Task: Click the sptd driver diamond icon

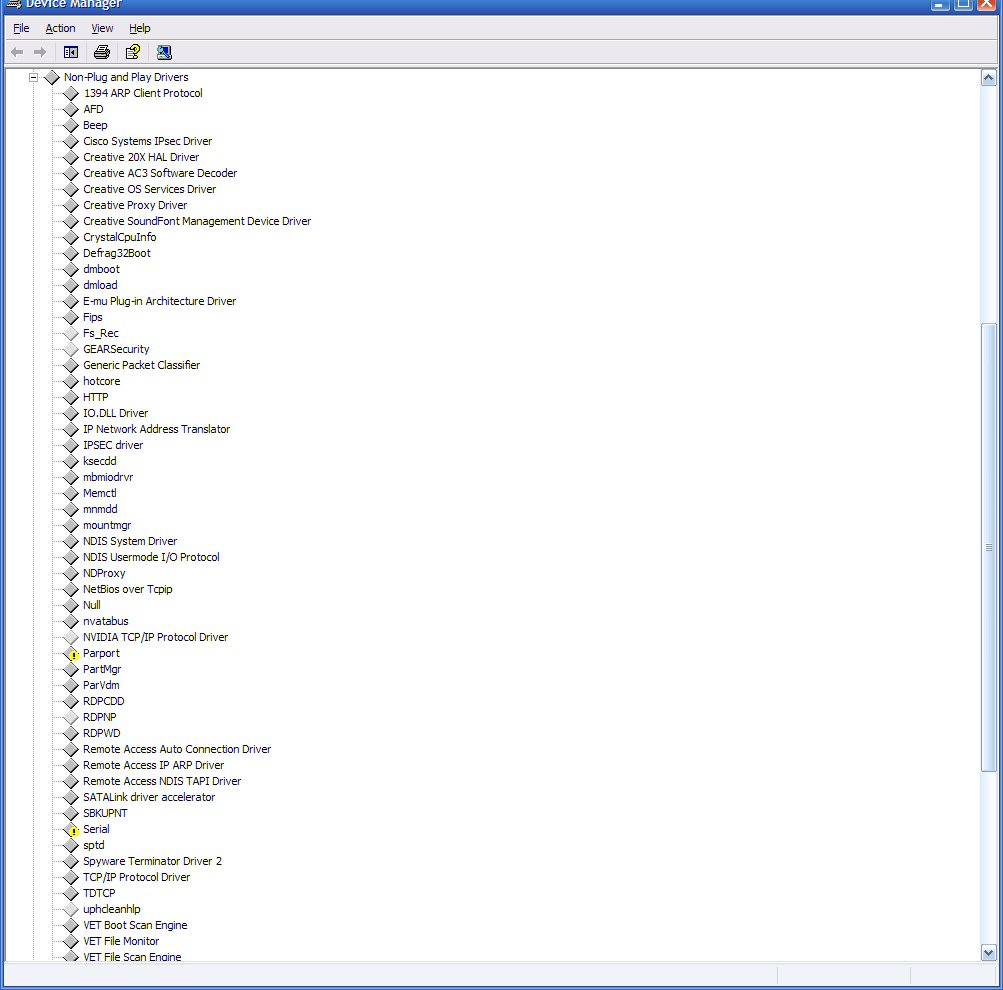Action: click(x=71, y=845)
